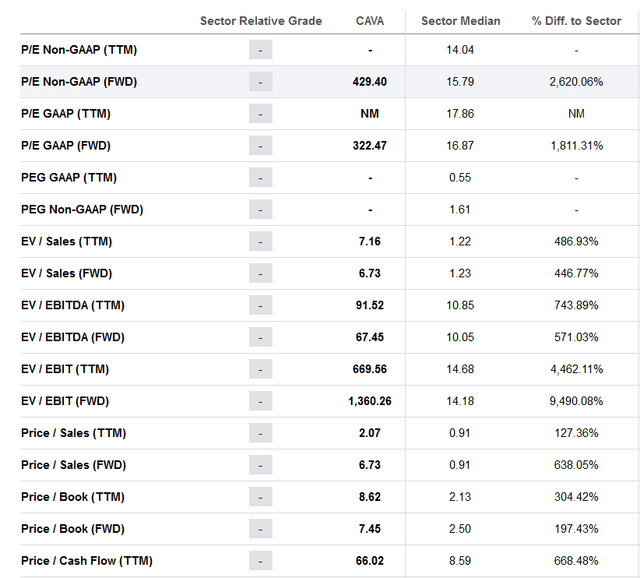Open the EV / EBITDA (FWD) metric
The height and width of the screenshot is (578, 640).
coord(72,338)
